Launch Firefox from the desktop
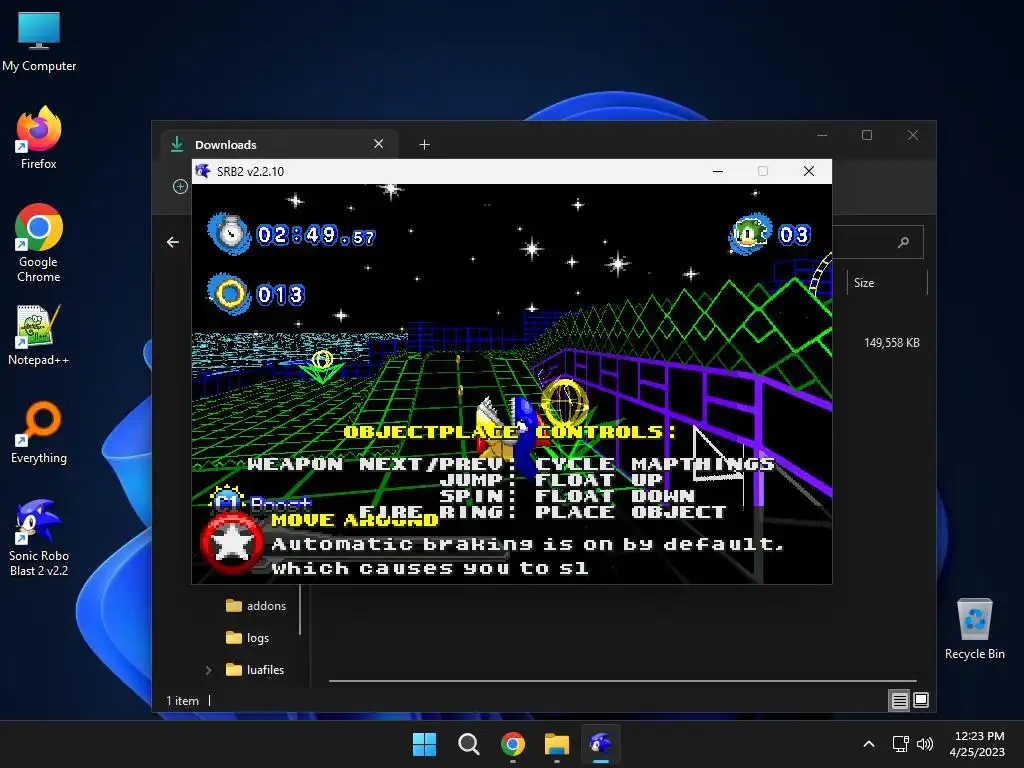 39,138
